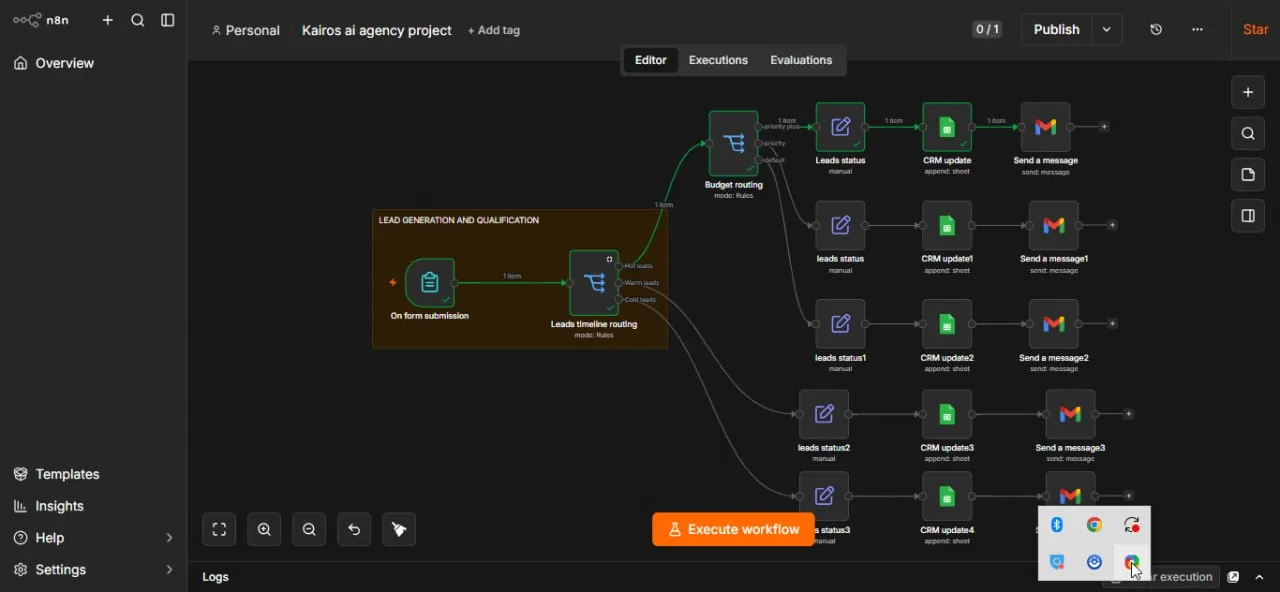Open the CRM update2 Google Sheets node
Image resolution: width=1280 pixels, height=592 pixels.
click(x=947, y=324)
